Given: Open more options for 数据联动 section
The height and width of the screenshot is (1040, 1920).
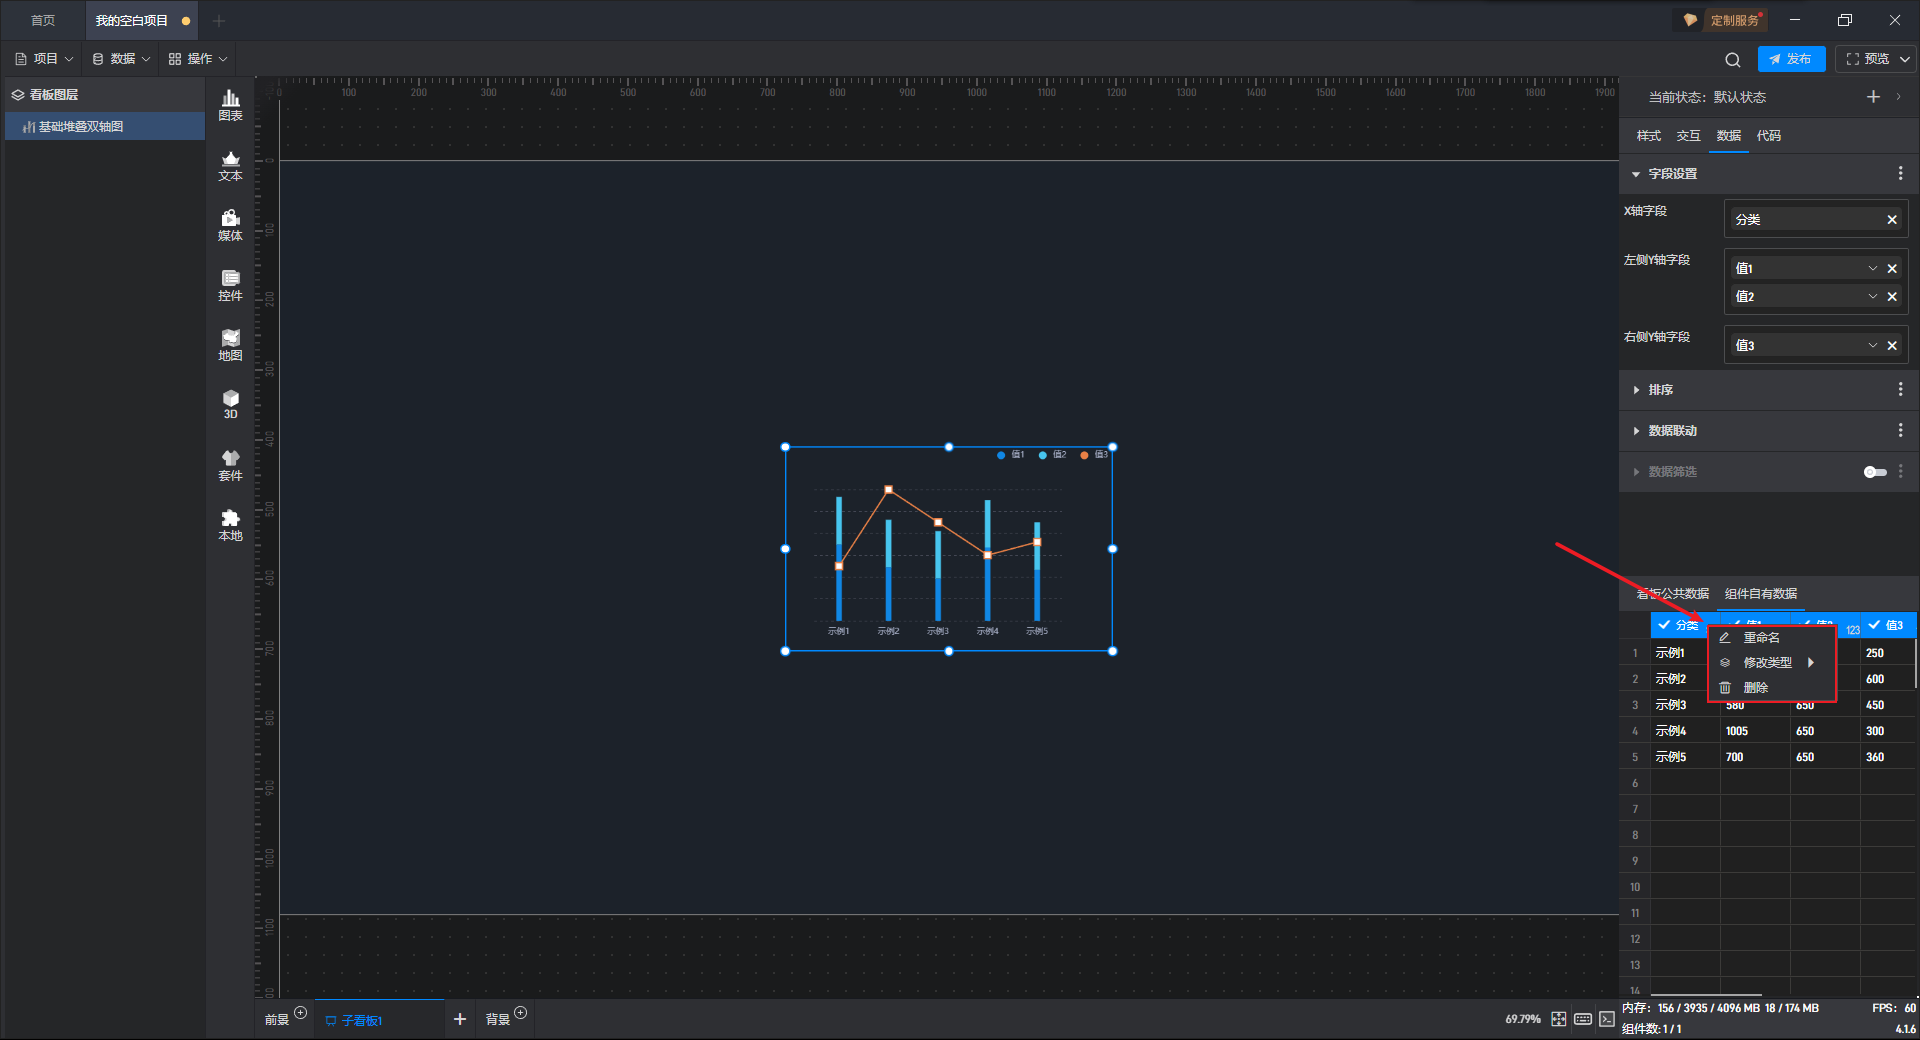Looking at the screenshot, I should [1900, 431].
